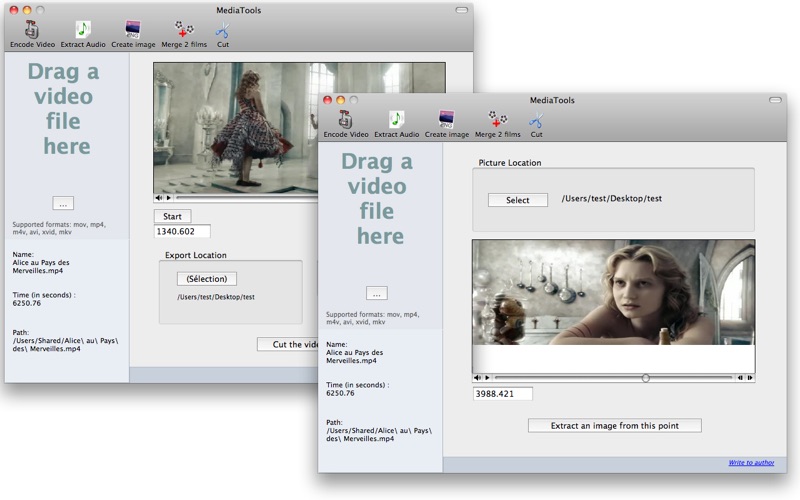Screen dimensions: 800x500
Task: Open the Cut tool in the back window
Action: pyautogui.click(x=222, y=34)
